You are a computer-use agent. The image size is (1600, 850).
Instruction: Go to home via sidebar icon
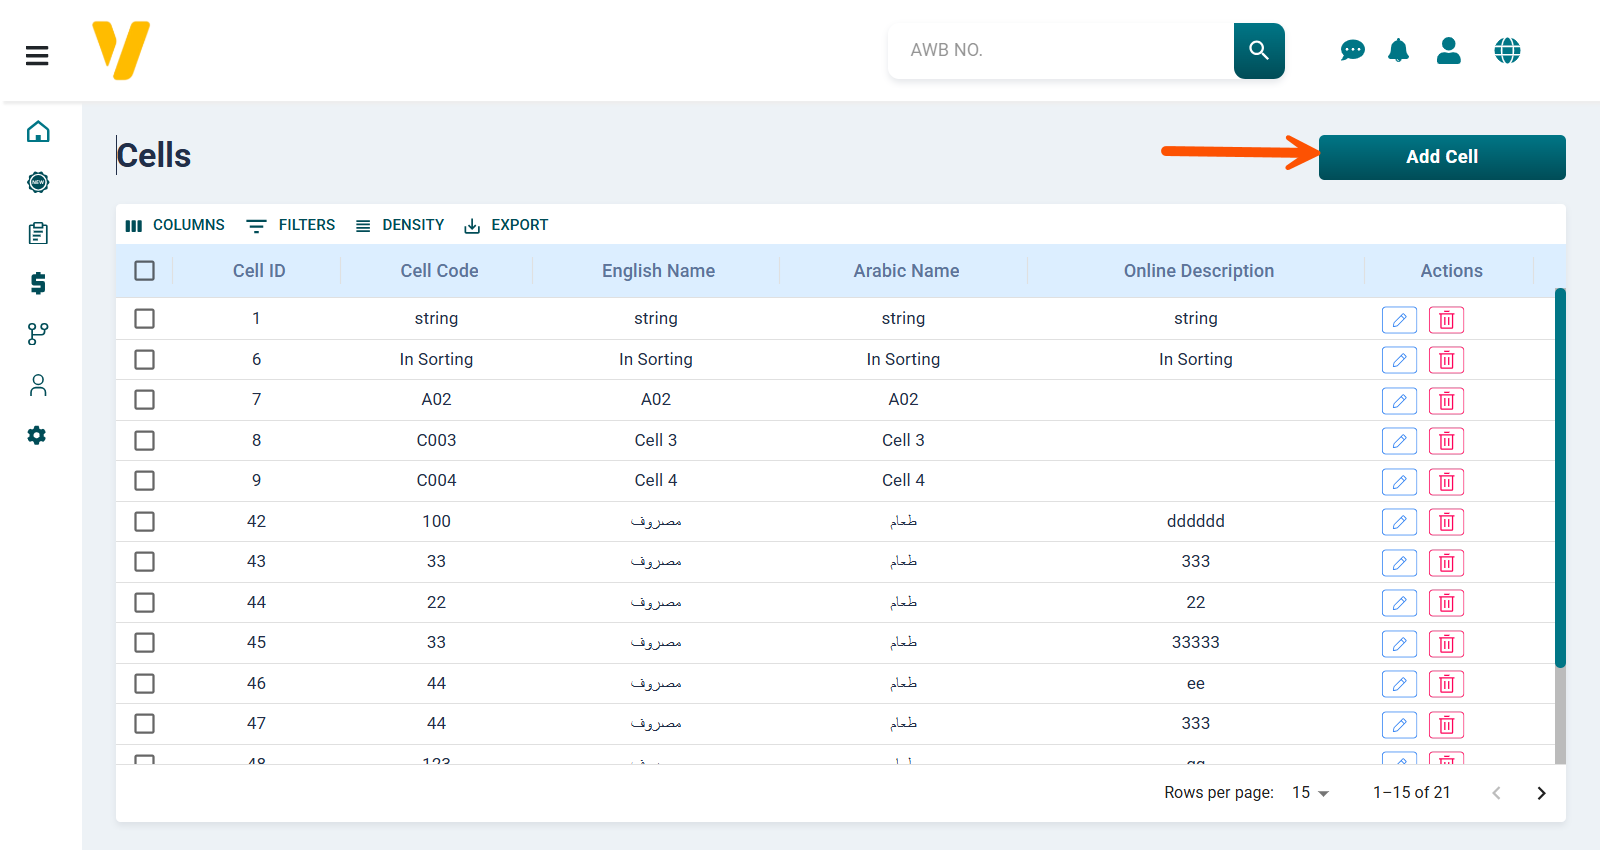(x=38, y=132)
